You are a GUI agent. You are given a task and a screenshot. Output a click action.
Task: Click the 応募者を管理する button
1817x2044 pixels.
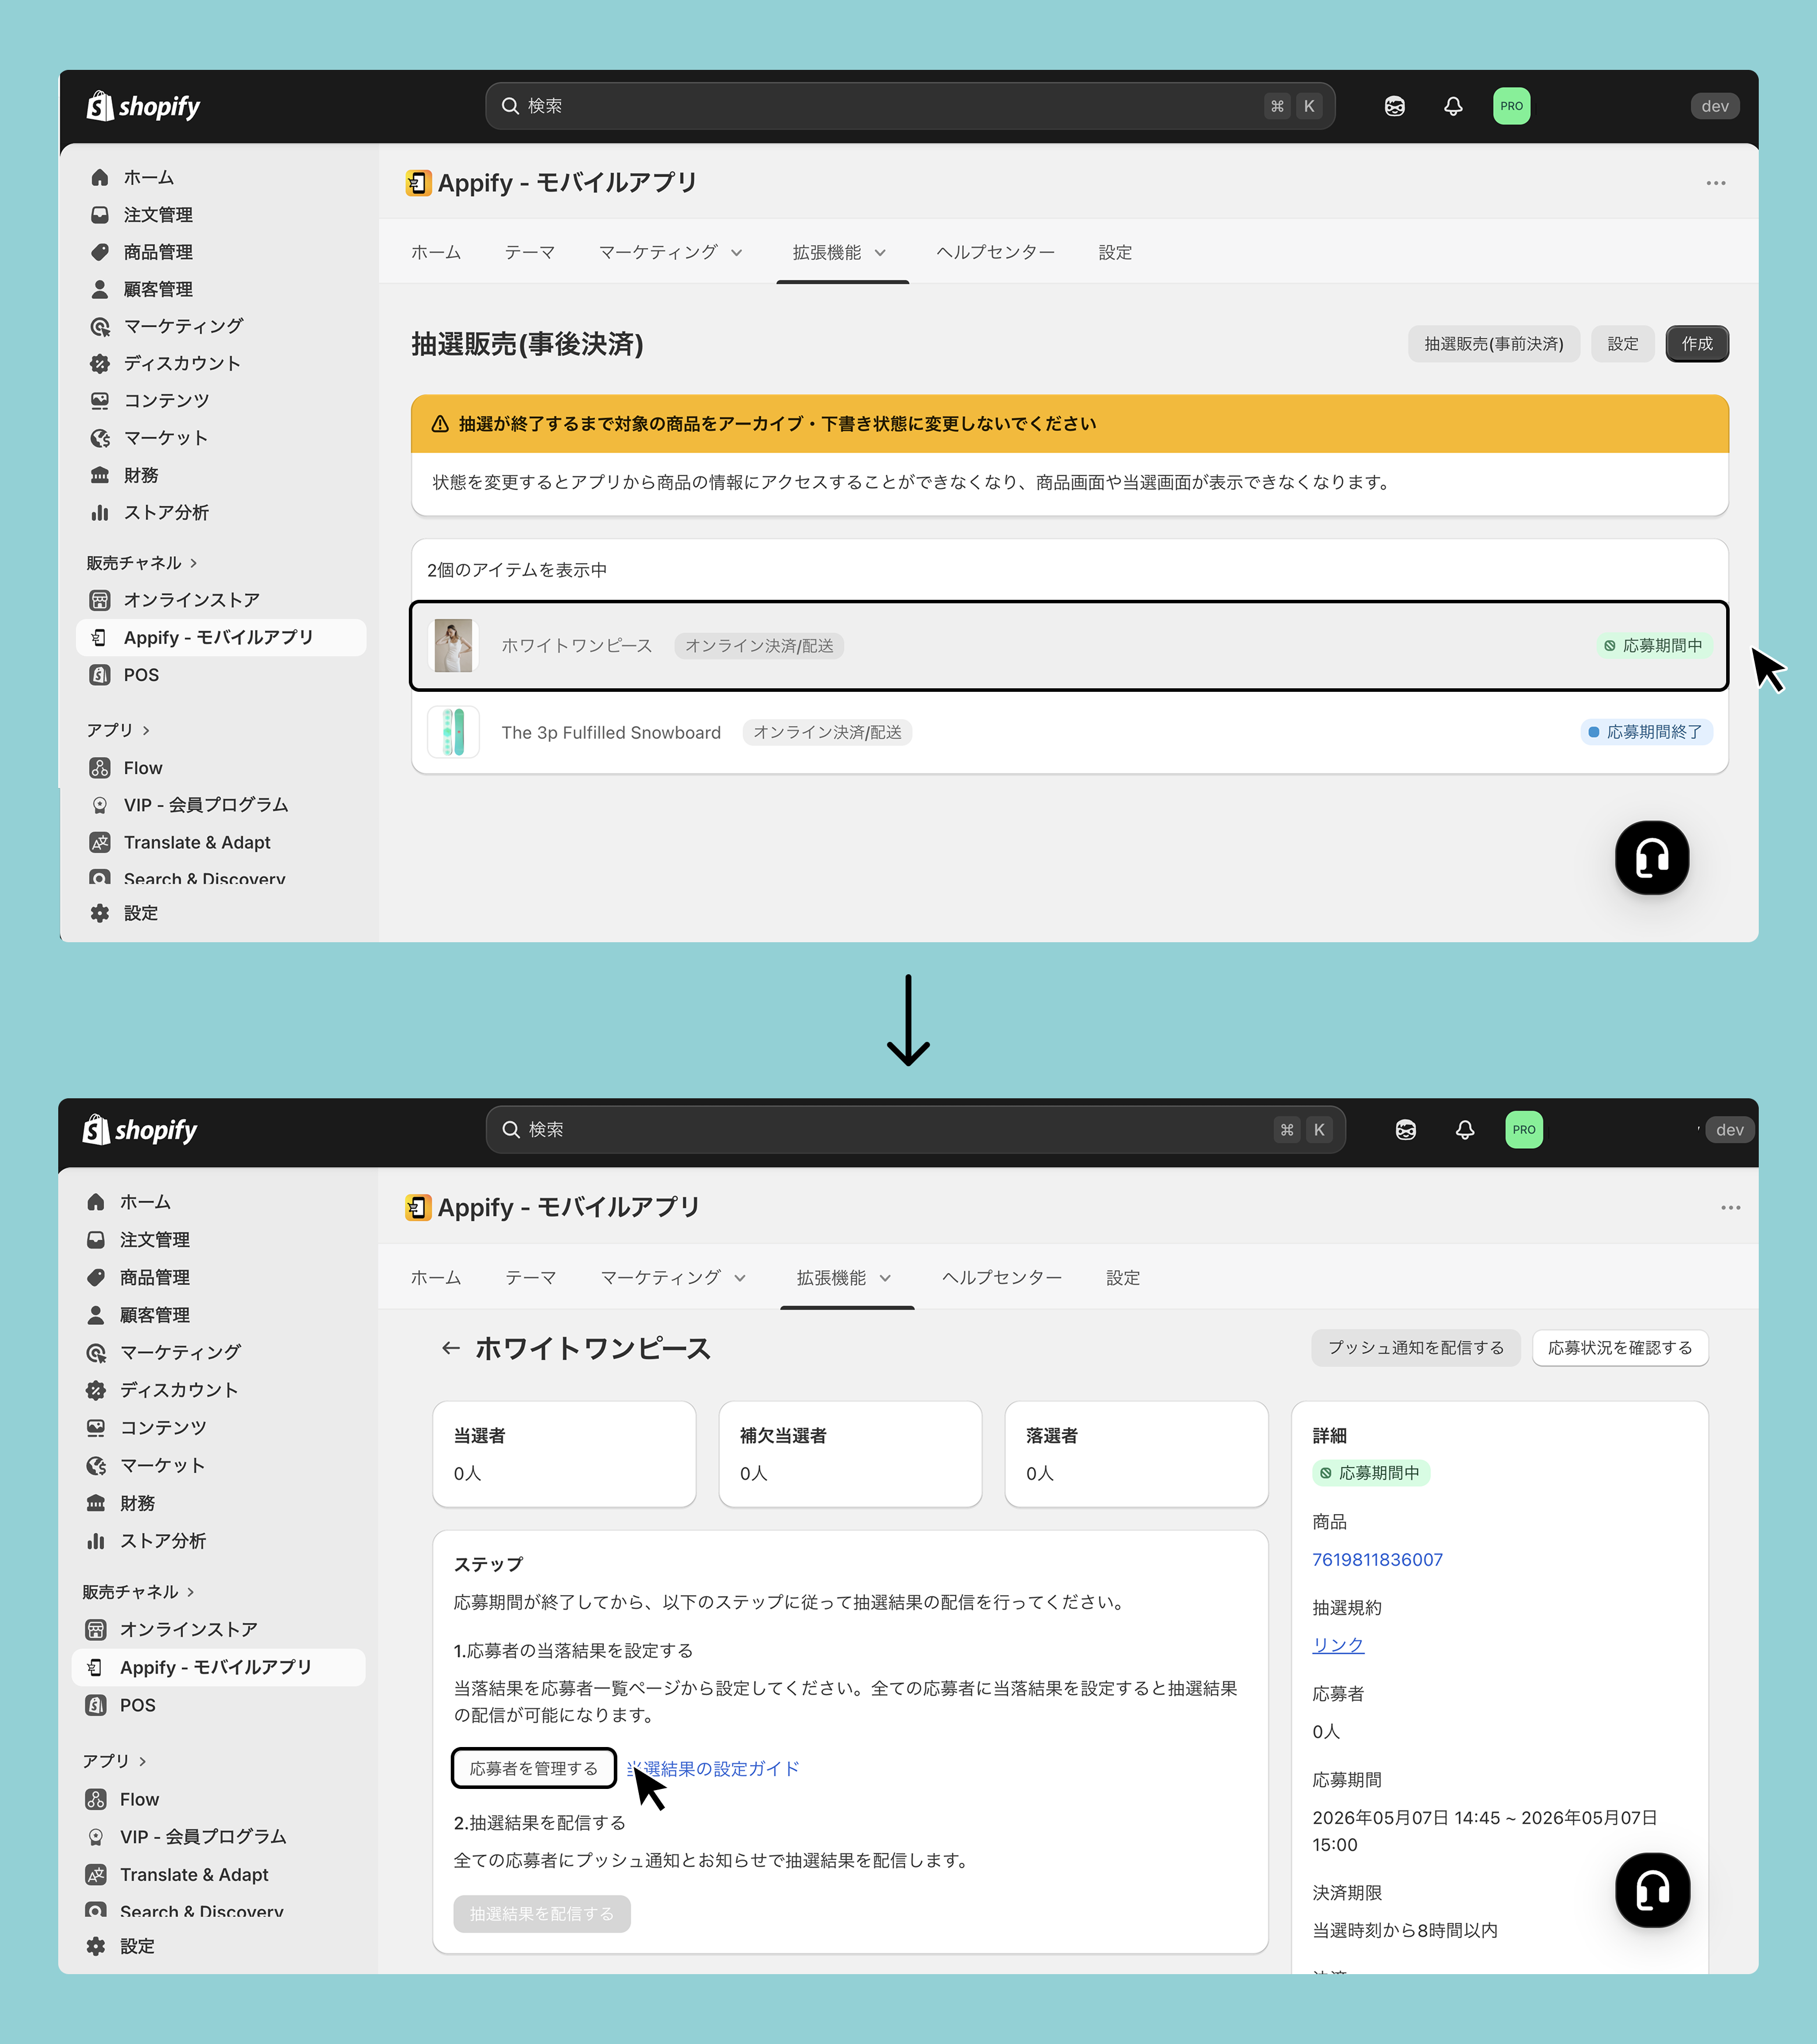tap(534, 1768)
